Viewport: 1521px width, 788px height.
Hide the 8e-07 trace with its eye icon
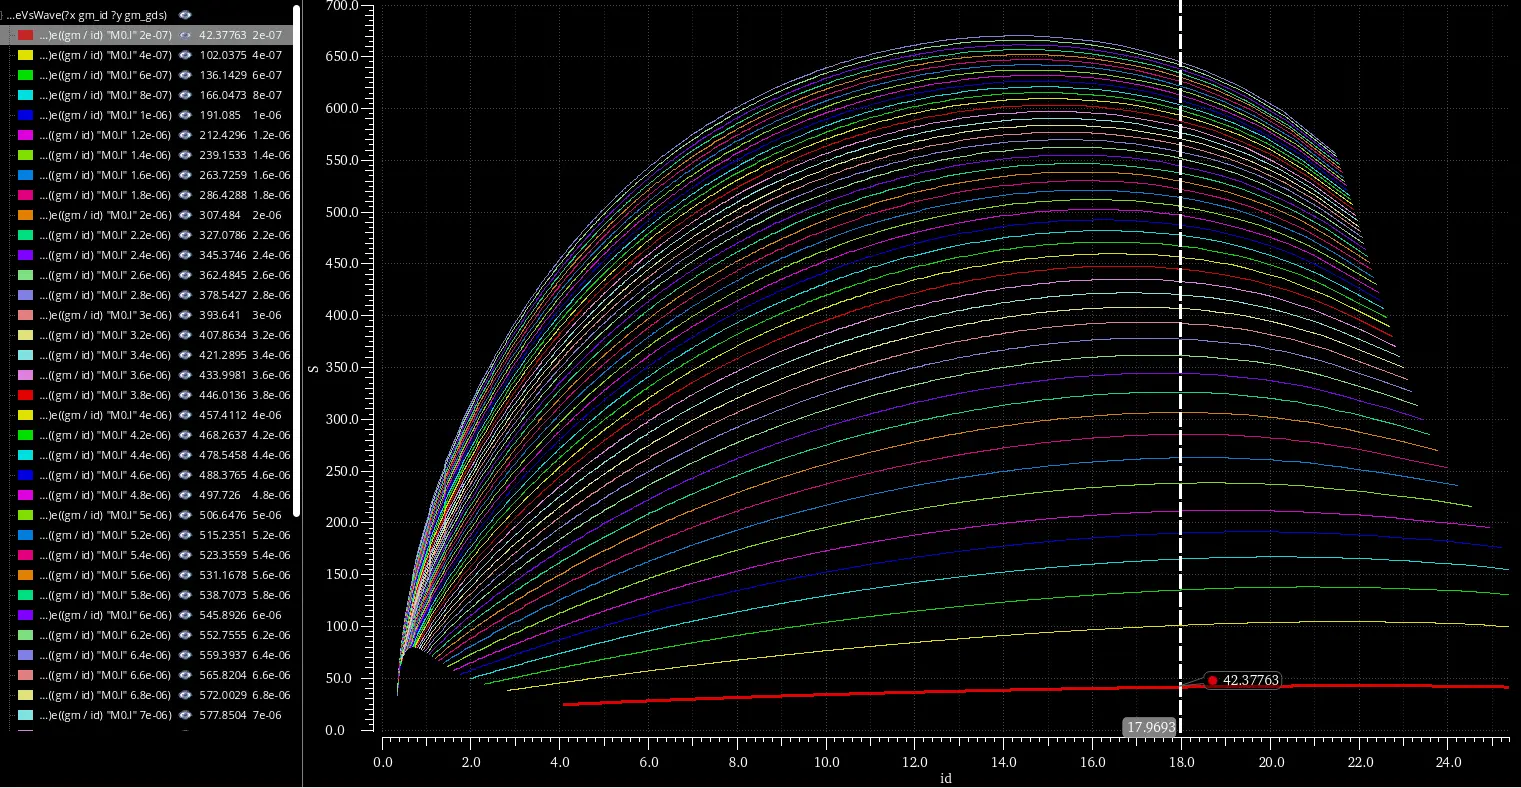(185, 95)
